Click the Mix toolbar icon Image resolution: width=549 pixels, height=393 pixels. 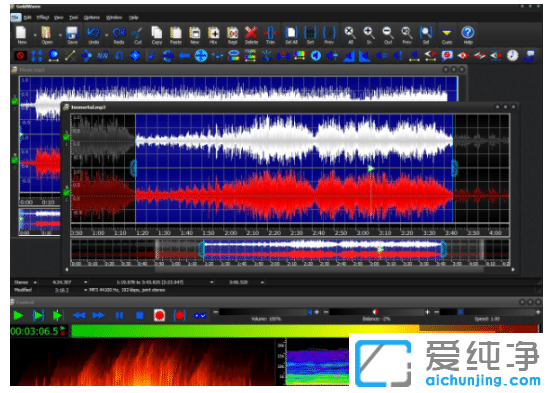click(x=213, y=35)
